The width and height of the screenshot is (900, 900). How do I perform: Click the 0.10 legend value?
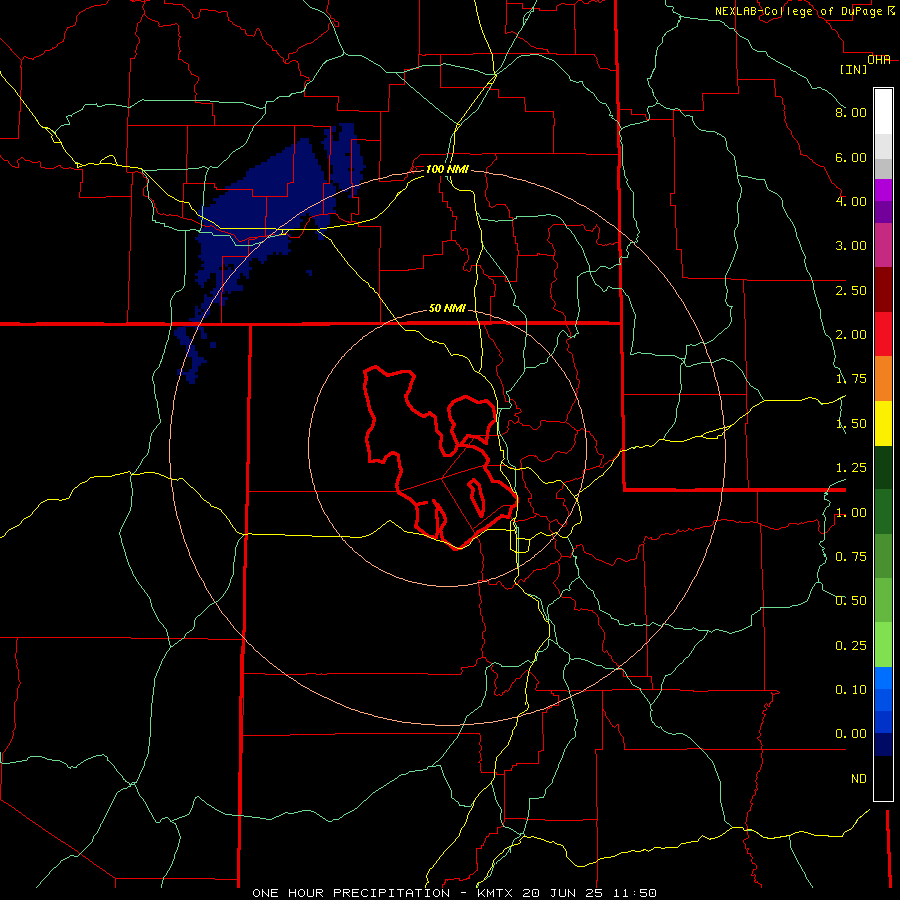pyautogui.click(x=851, y=690)
